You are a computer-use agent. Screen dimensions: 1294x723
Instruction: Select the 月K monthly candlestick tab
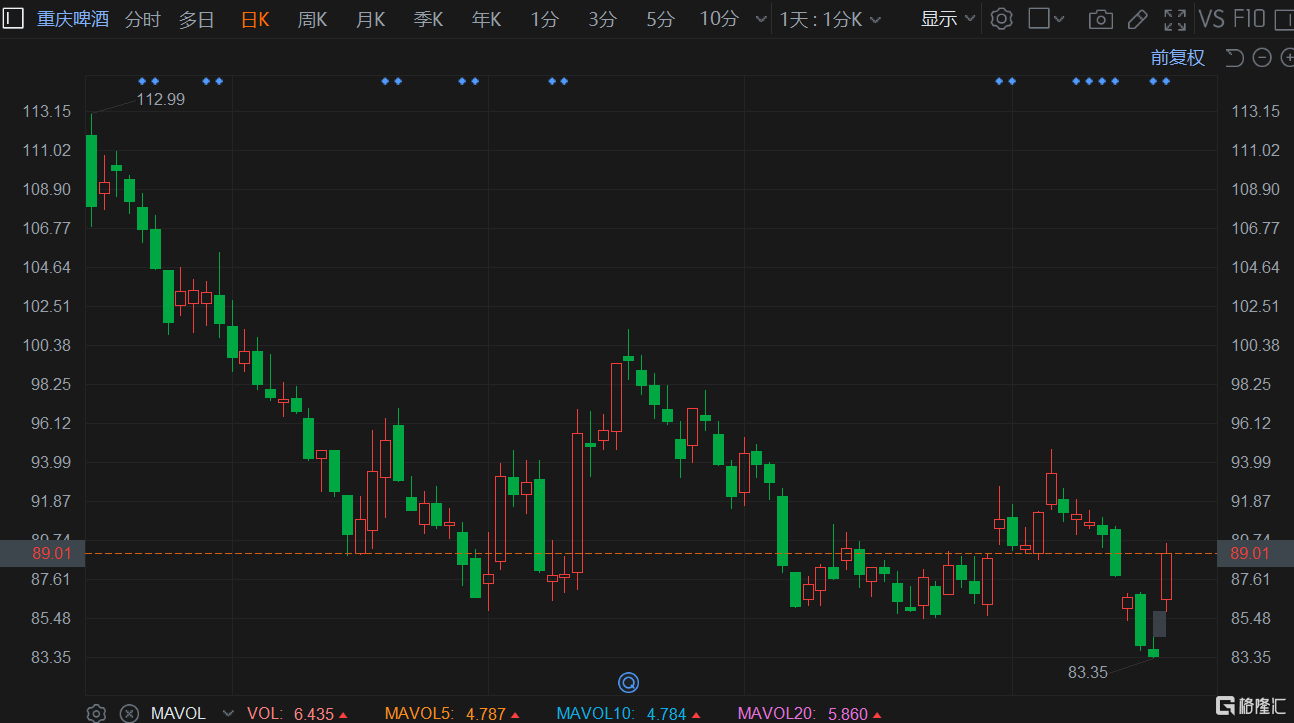tap(370, 19)
